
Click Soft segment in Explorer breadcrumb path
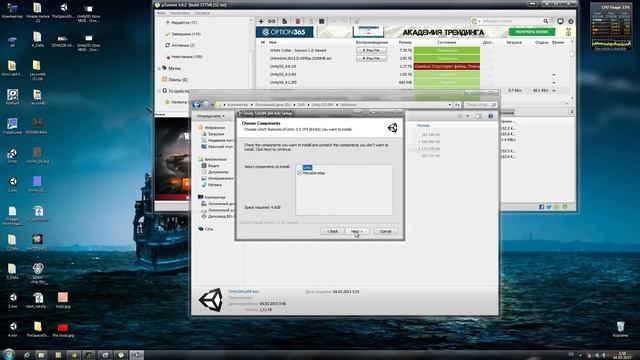pyautogui.click(x=301, y=105)
